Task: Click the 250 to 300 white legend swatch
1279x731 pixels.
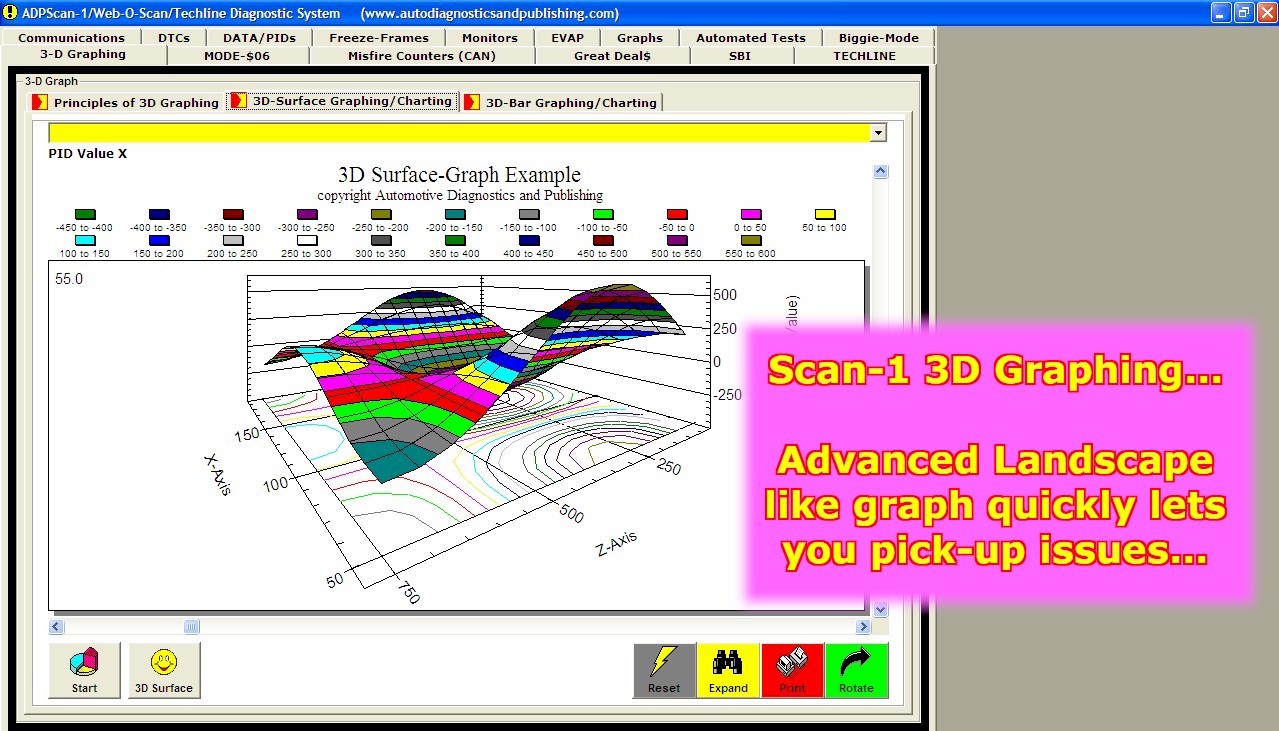Action: [307, 240]
